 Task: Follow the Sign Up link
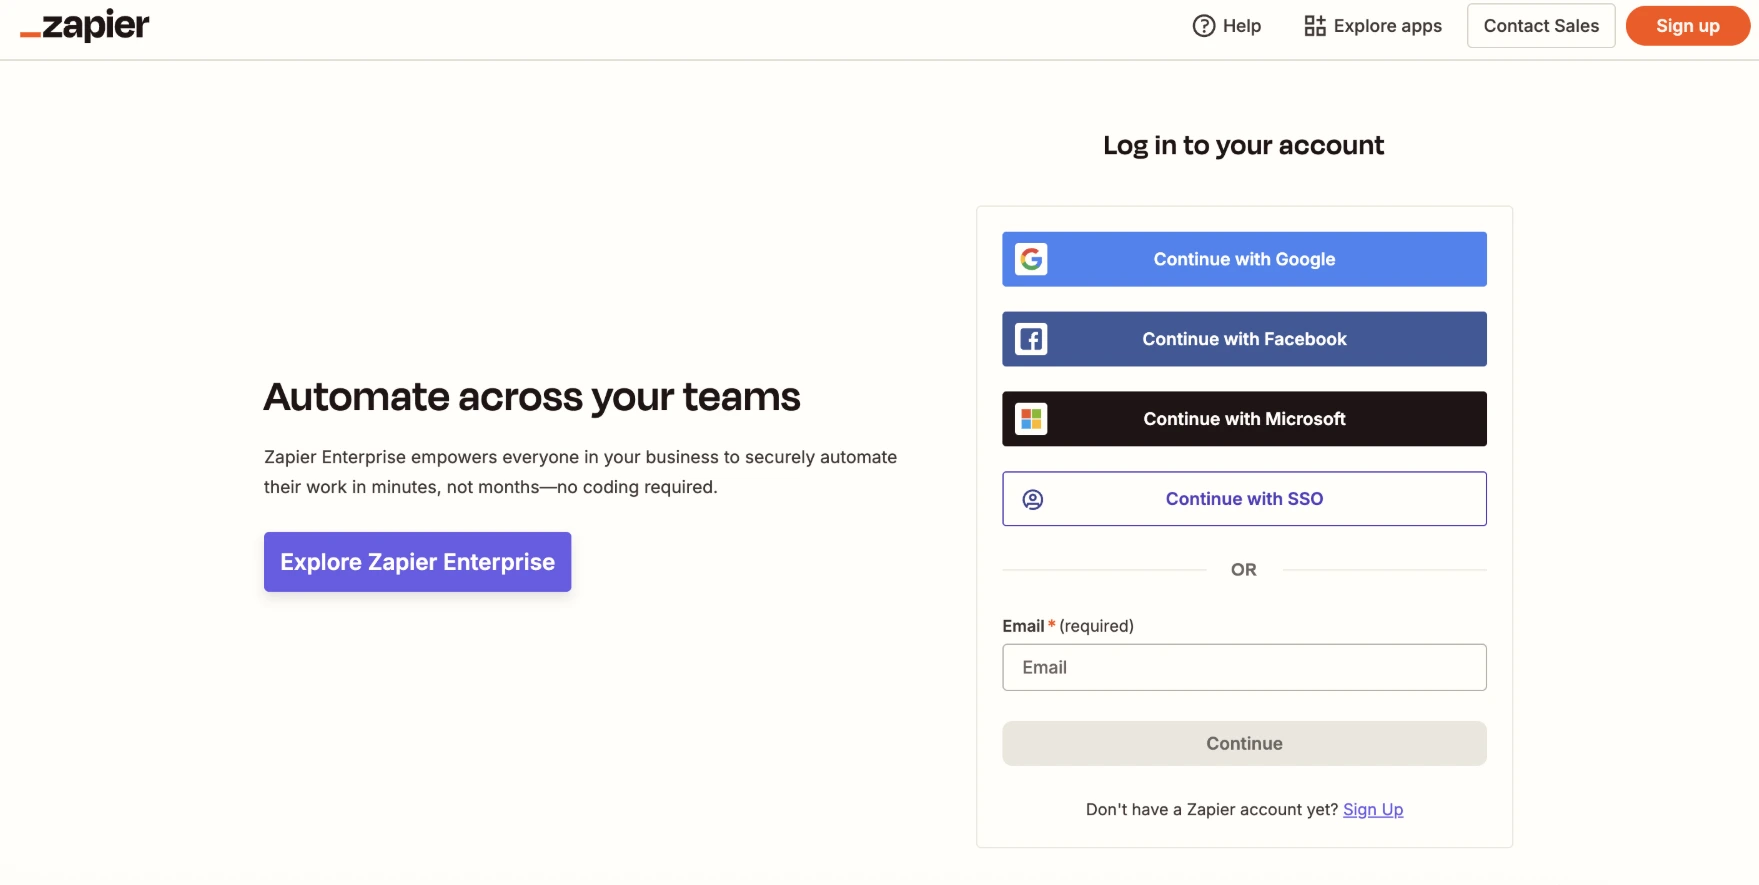[x=1373, y=810]
